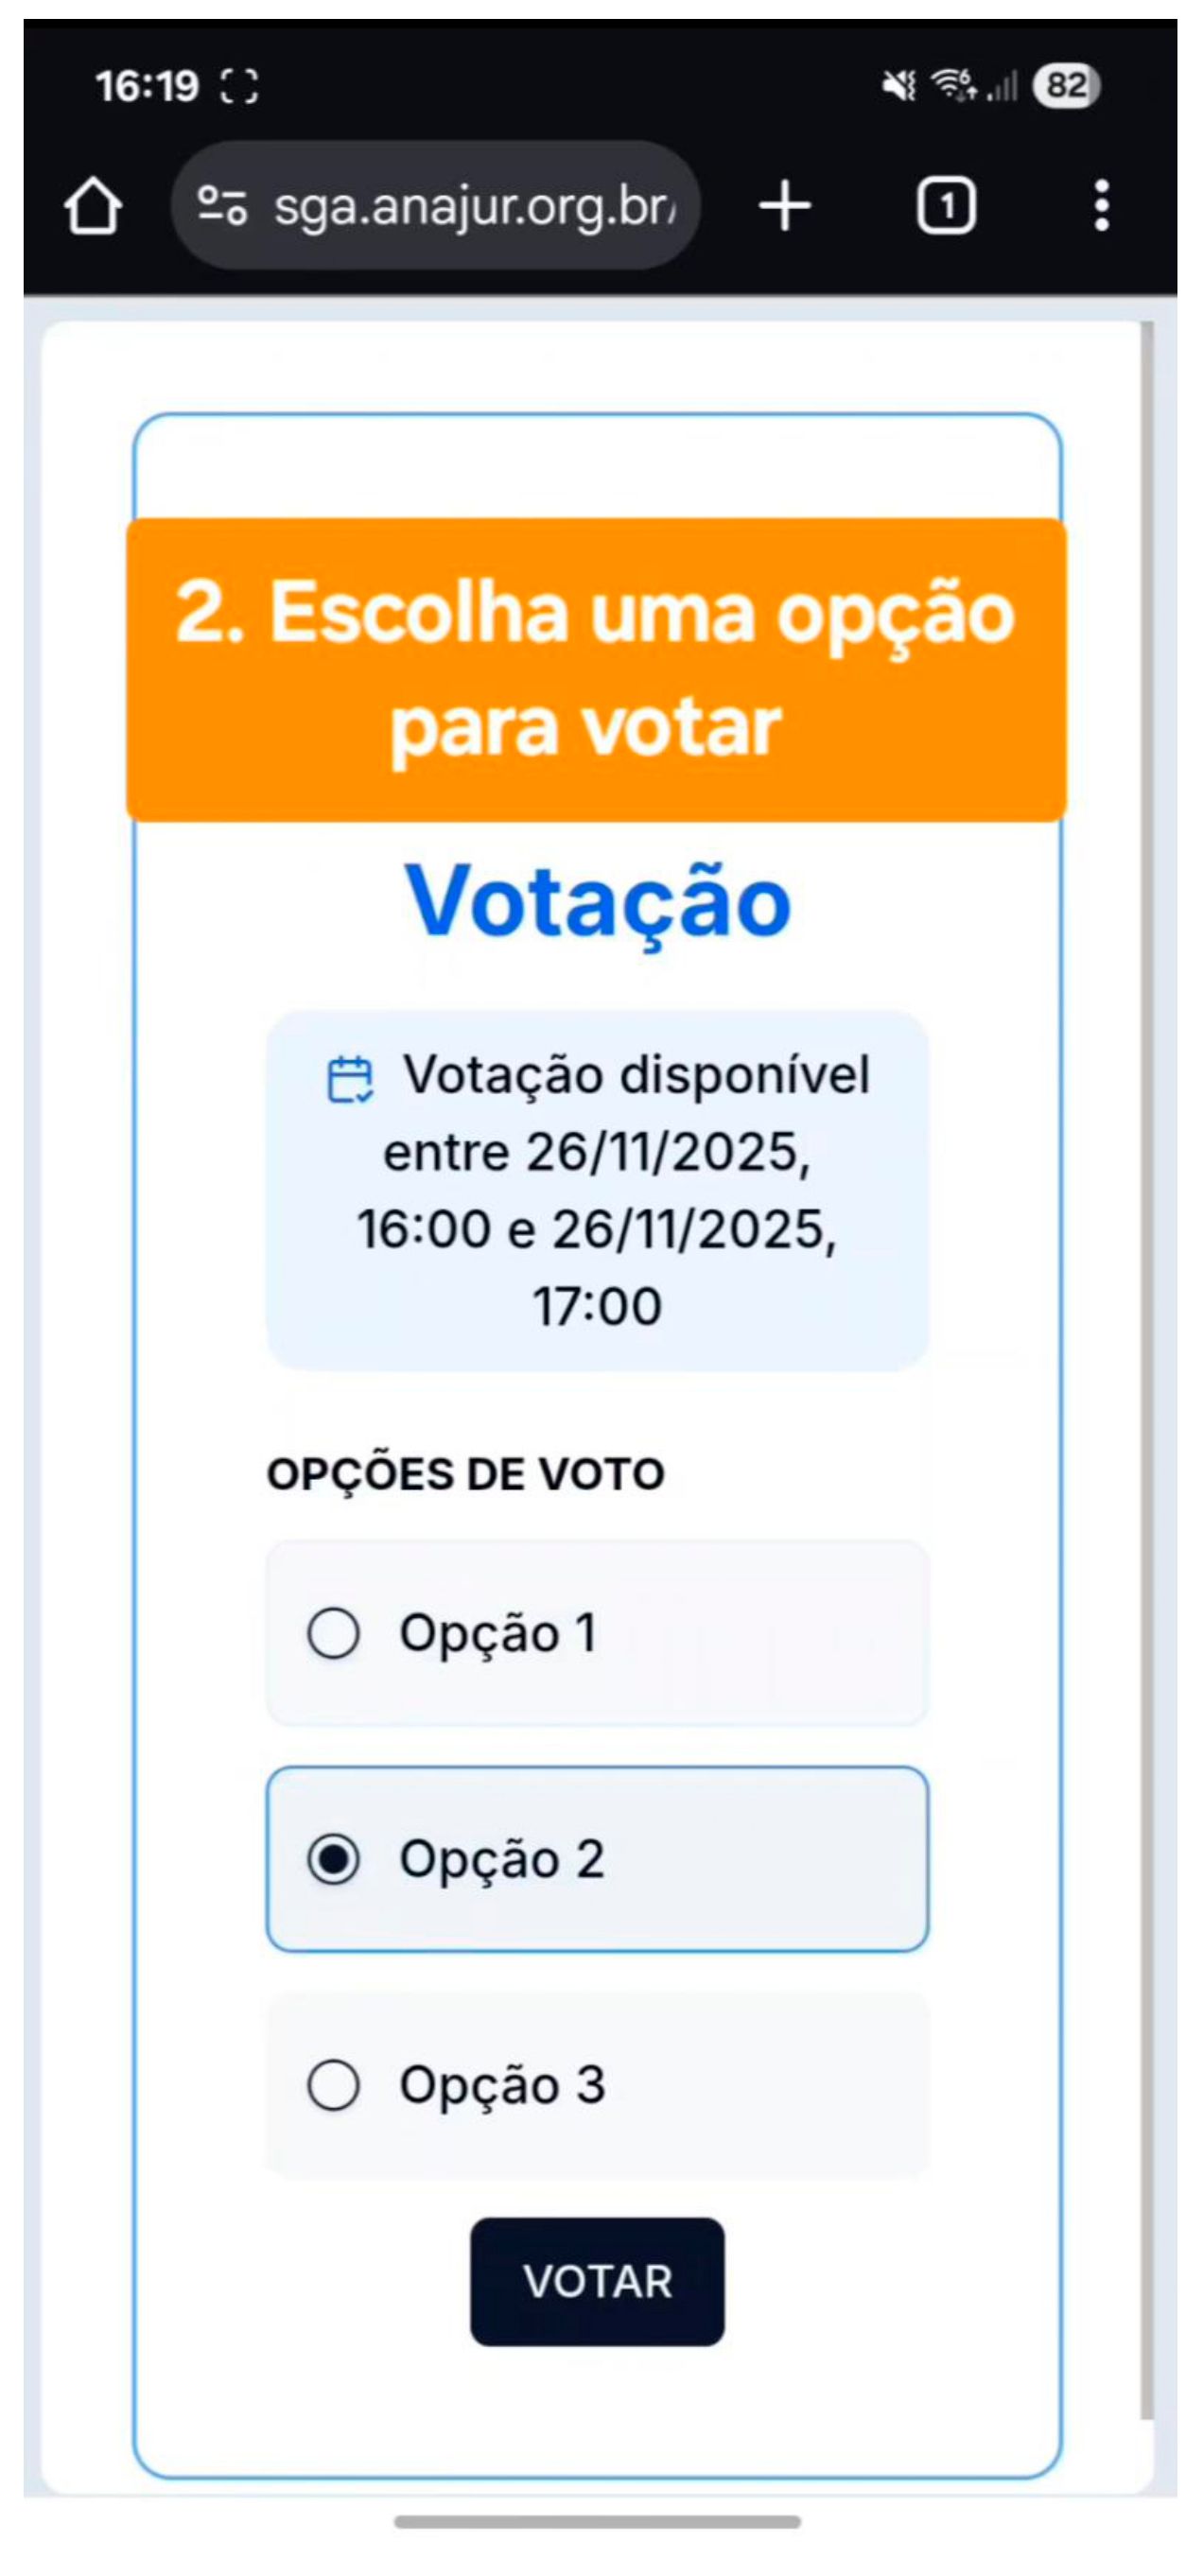Tap the bottom gesture navigation bar

597,2521
